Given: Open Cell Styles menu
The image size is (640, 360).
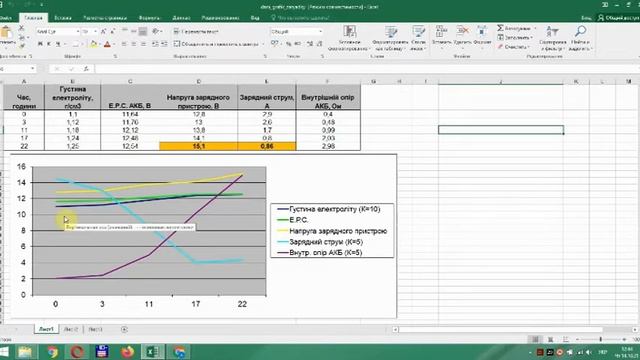Looking at the screenshot, I should coord(418,38).
